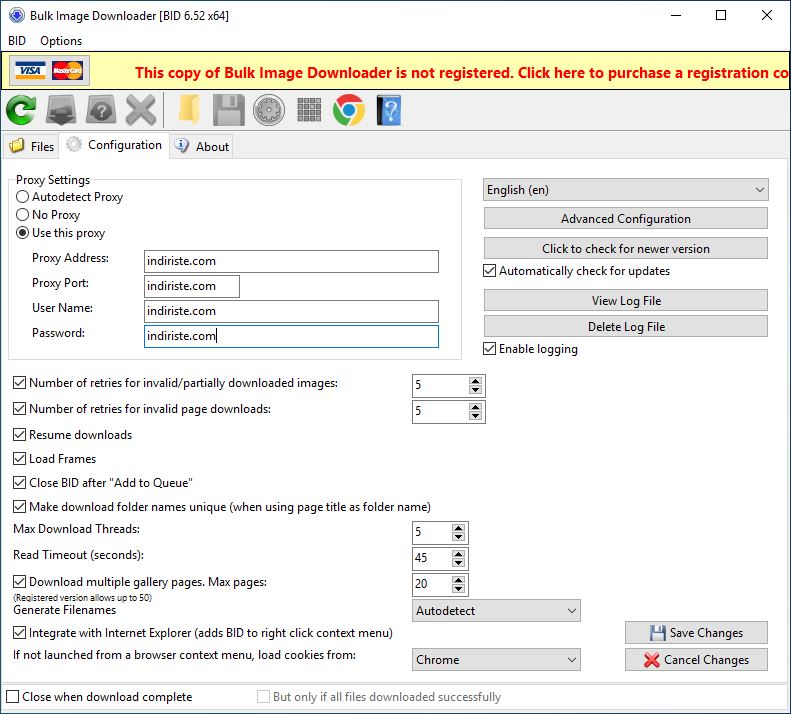Increase Read Timeout seconds
The height and width of the screenshot is (714, 791).
pos(458,554)
